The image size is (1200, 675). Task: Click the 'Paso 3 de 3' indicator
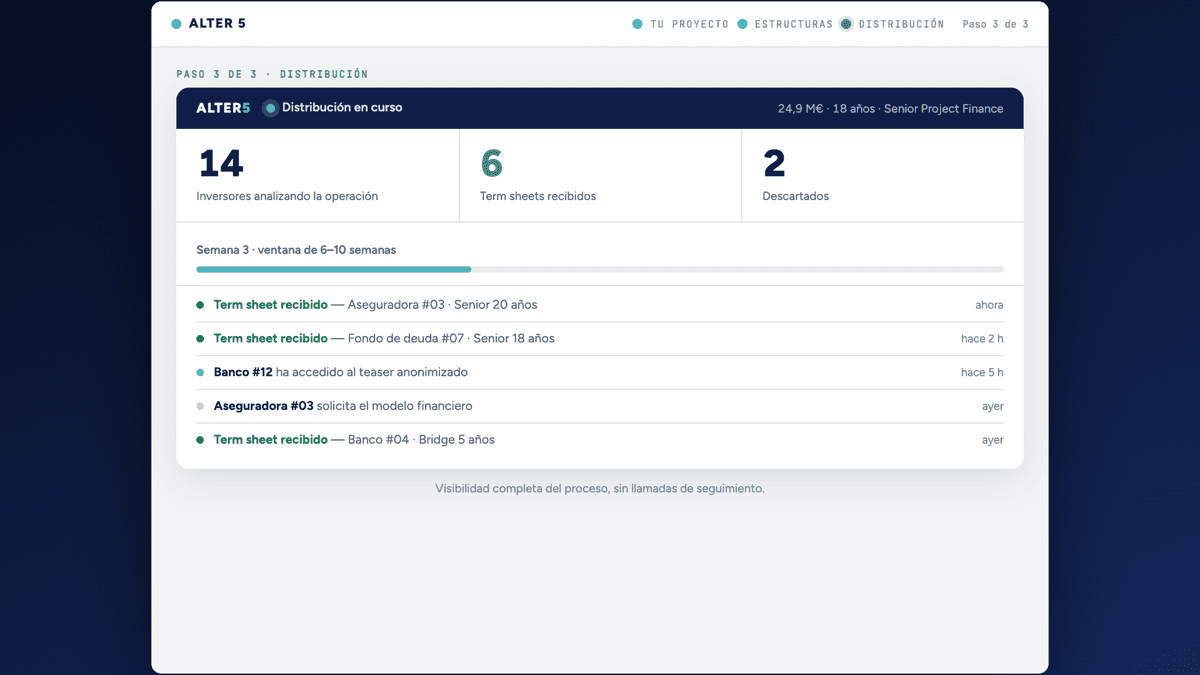pos(995,24)
